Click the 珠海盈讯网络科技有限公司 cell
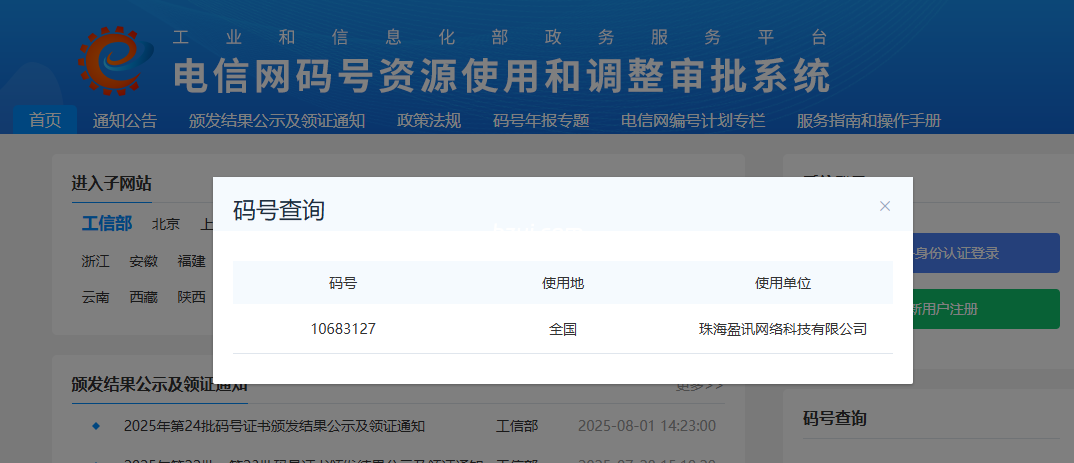This screenshot has width=1074, height=463. (x=783, y=329)
